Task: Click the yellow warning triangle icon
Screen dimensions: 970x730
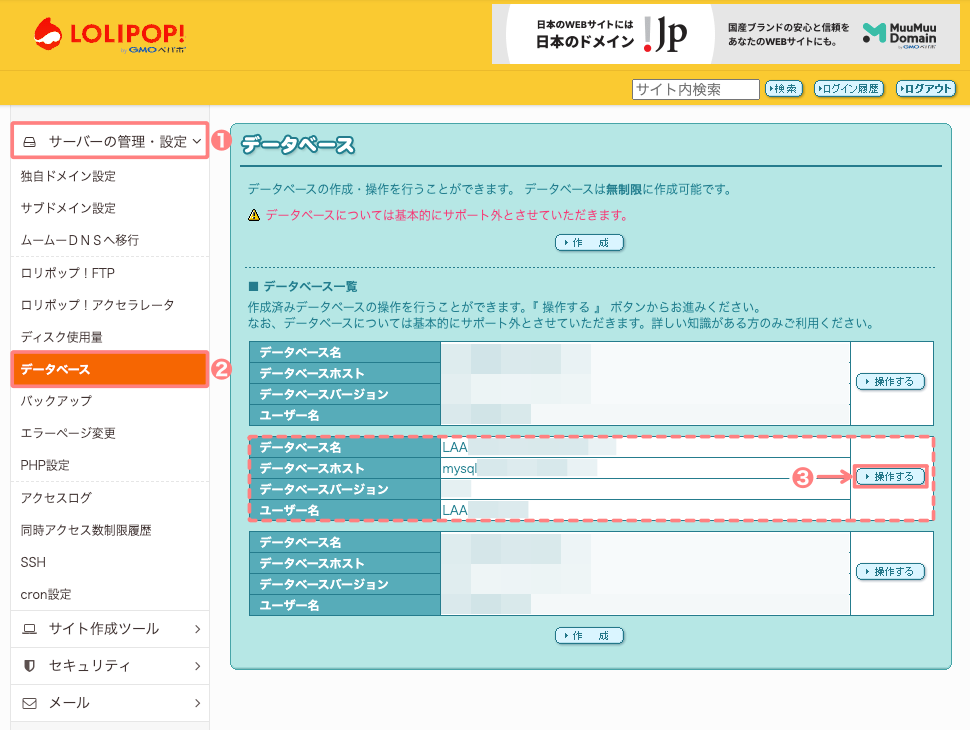Action: click(254, 215)
